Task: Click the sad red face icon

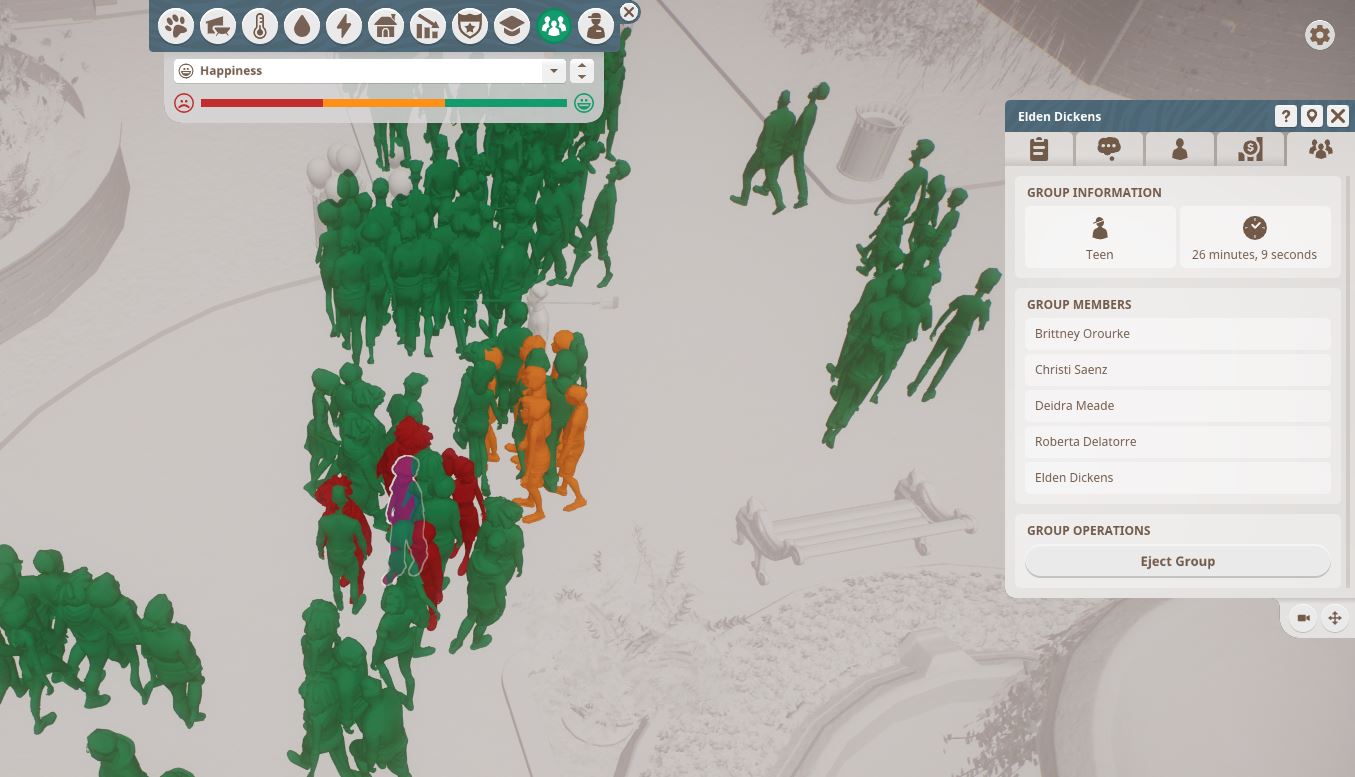Action: pyautogui.click(x=184, y=103)
